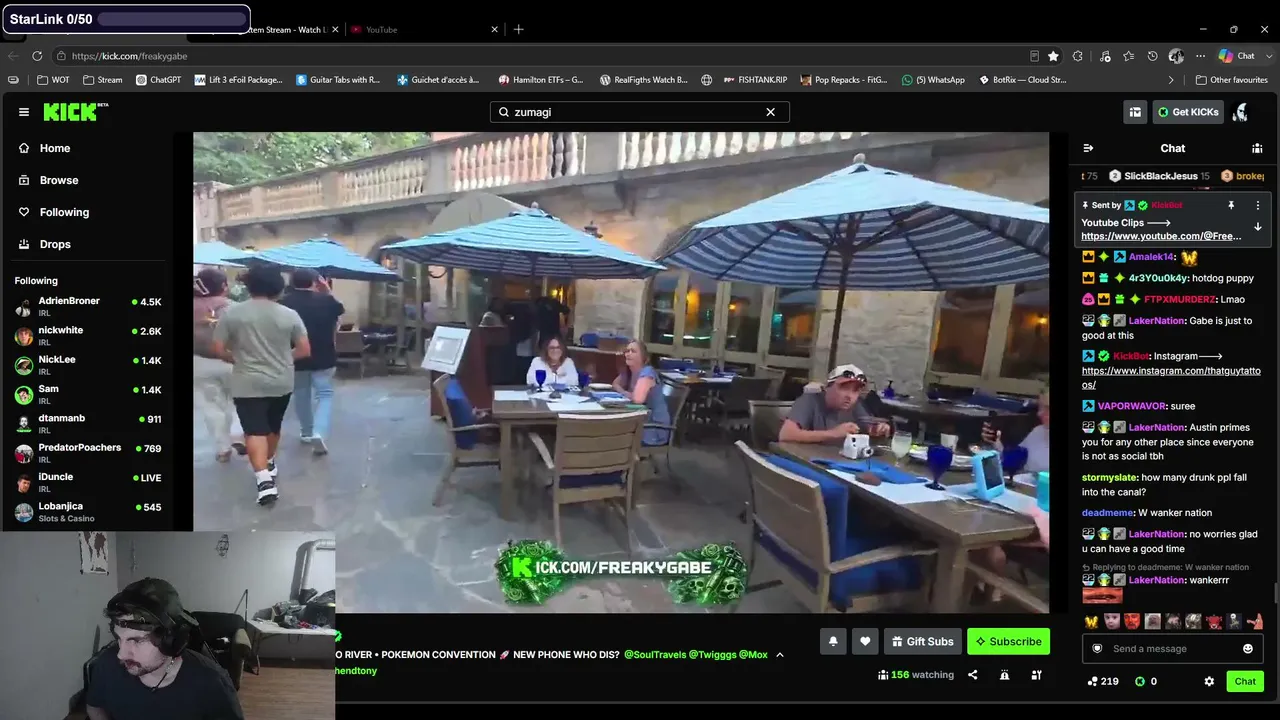Image resolution: width=1280 pixels, height=720 pixels.
Task: Open the Stream bookmarks folder
Action: tap(102, 80)
